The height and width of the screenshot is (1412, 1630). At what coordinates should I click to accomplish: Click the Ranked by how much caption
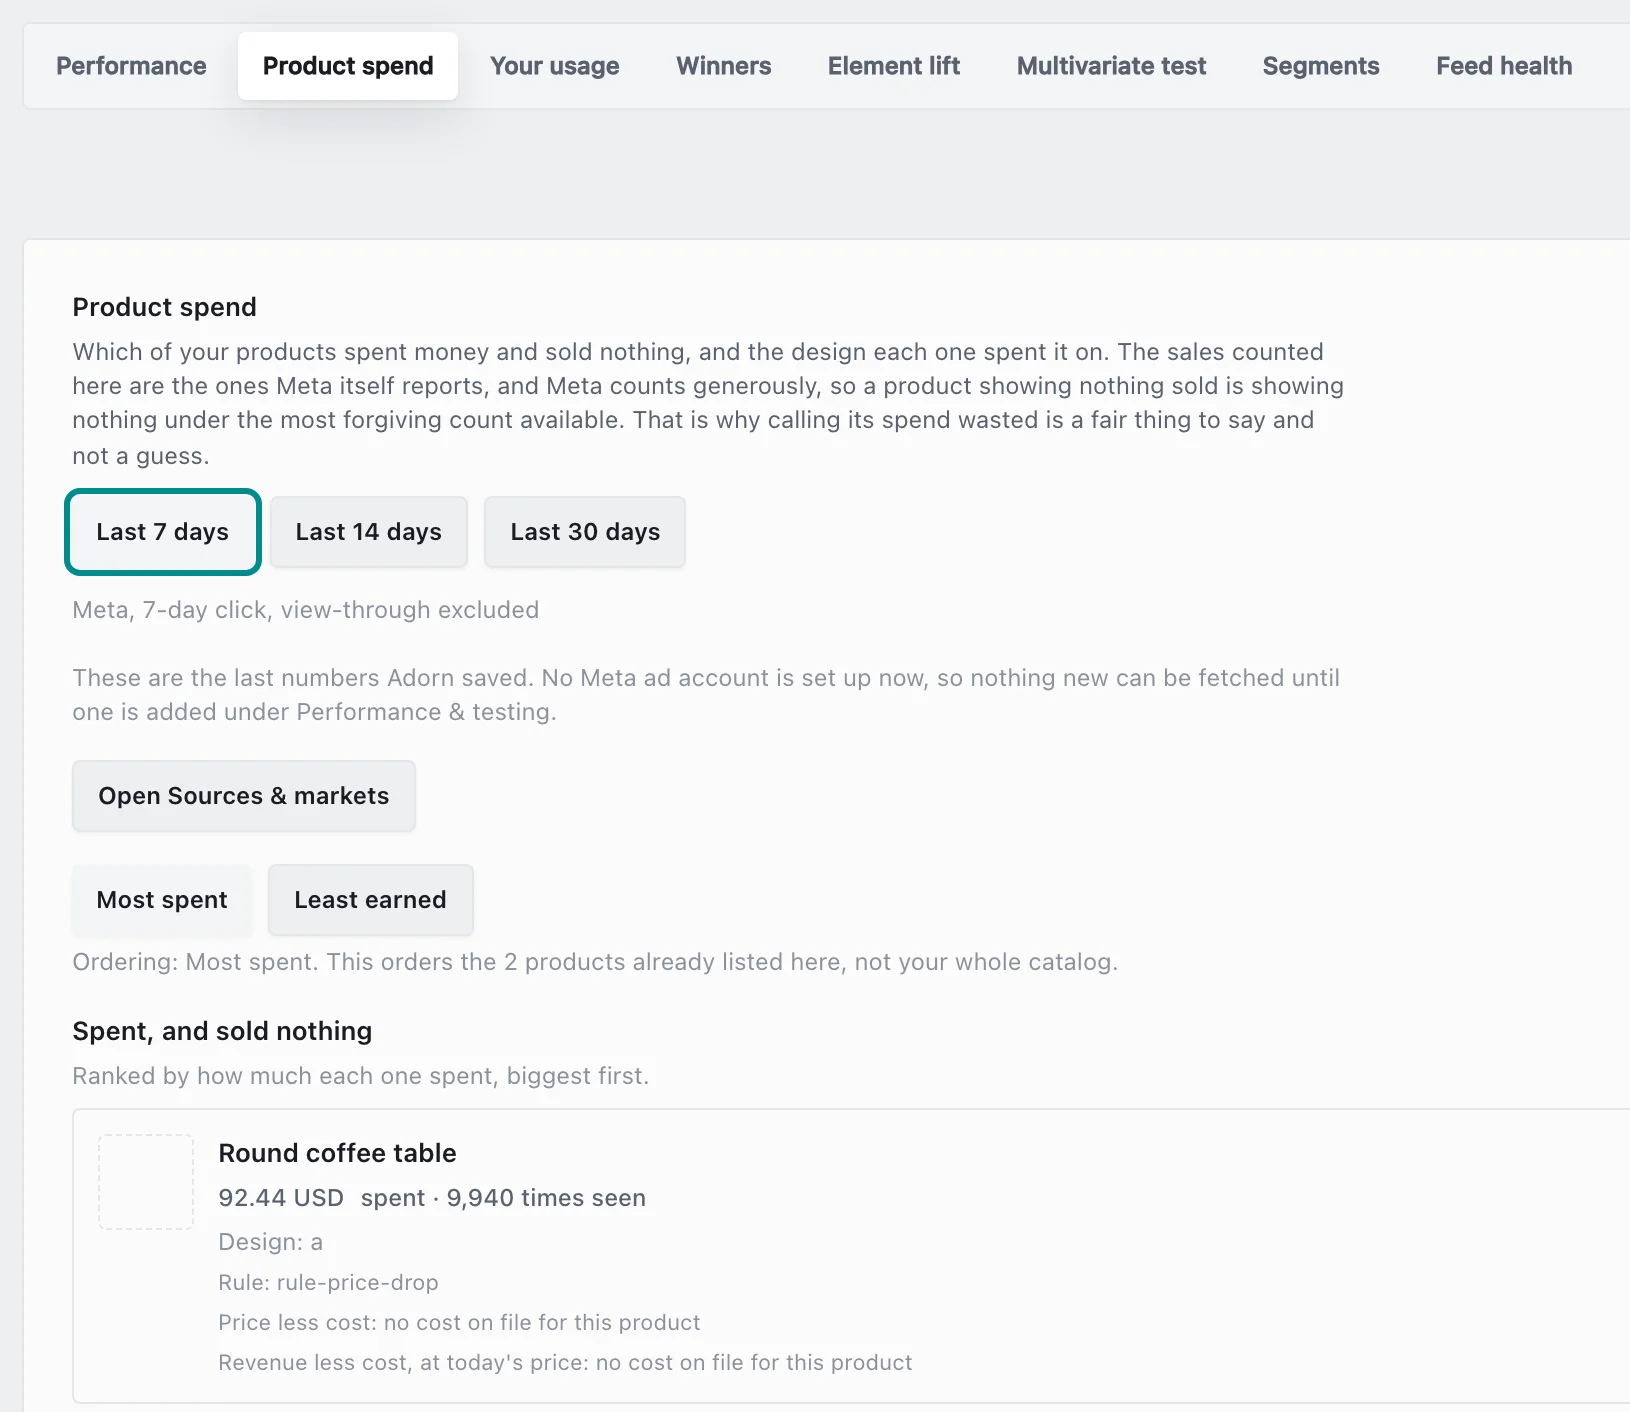coord(361,1076)
